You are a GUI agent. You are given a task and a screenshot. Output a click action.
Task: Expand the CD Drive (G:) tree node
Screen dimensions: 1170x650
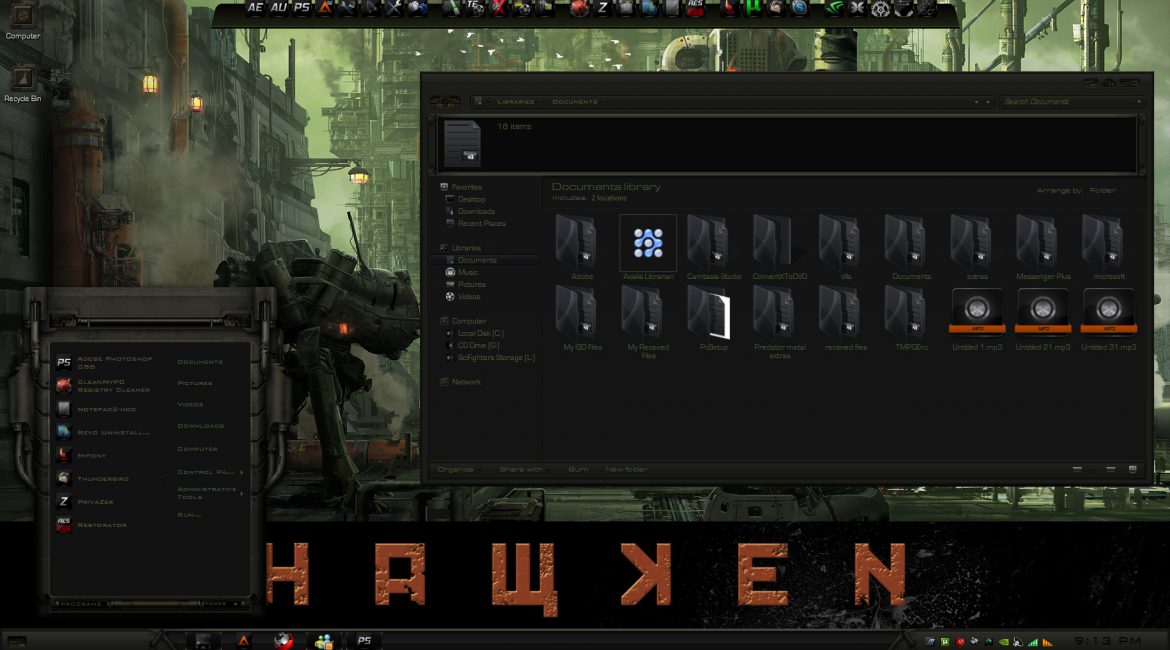[448, 346]
